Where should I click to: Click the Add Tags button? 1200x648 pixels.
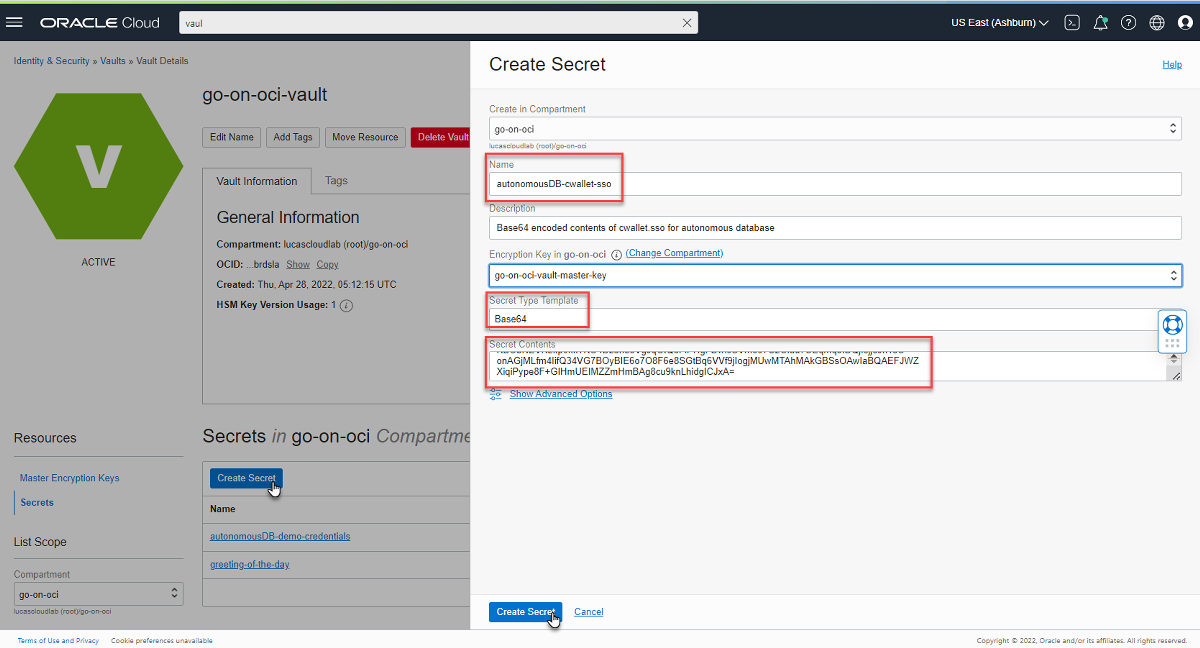coord(293,137)
